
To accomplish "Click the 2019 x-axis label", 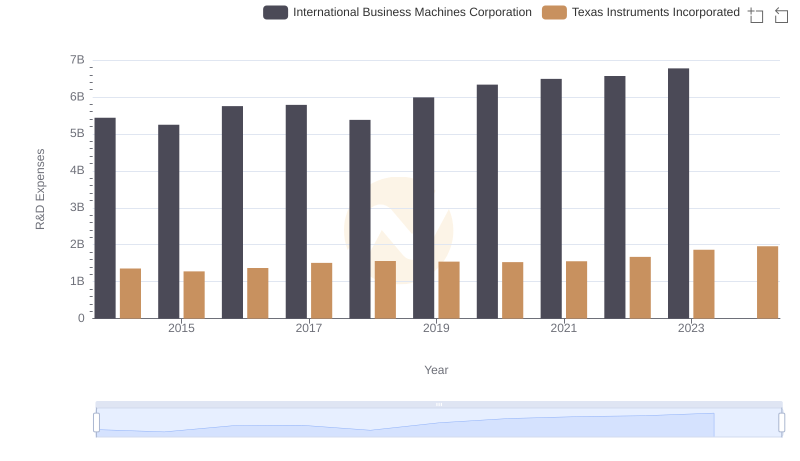I will tap(436, 328).
